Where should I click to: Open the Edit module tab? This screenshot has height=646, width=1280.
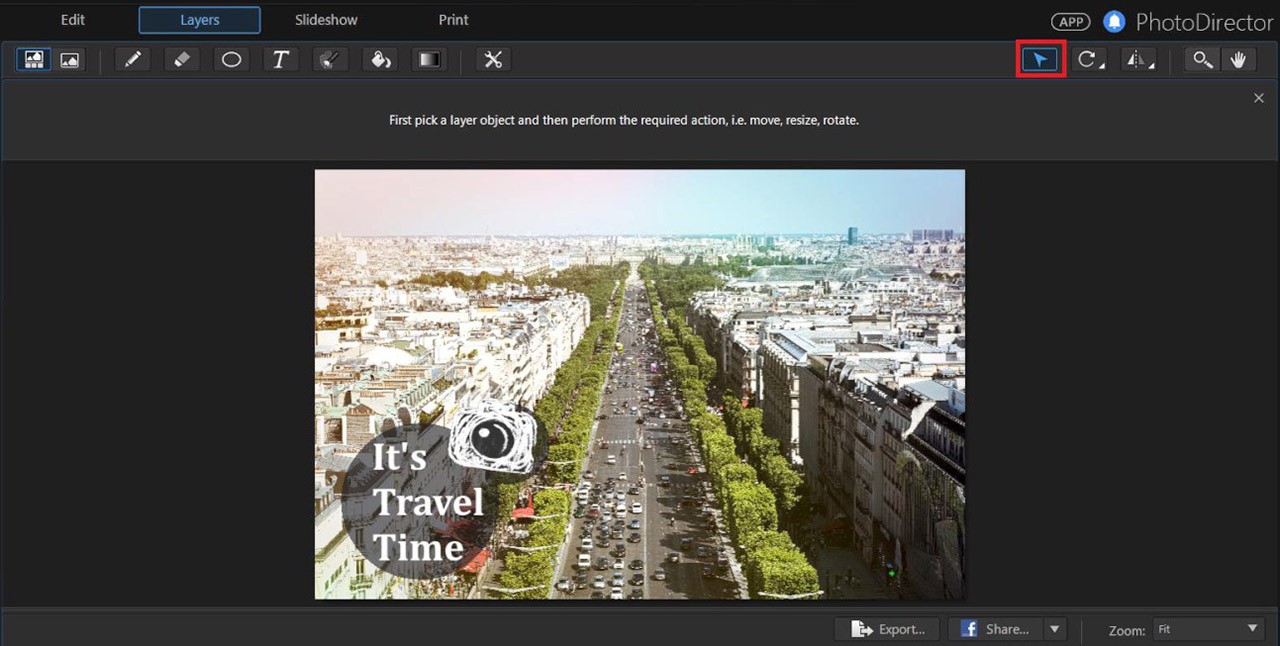click(73, 20)
